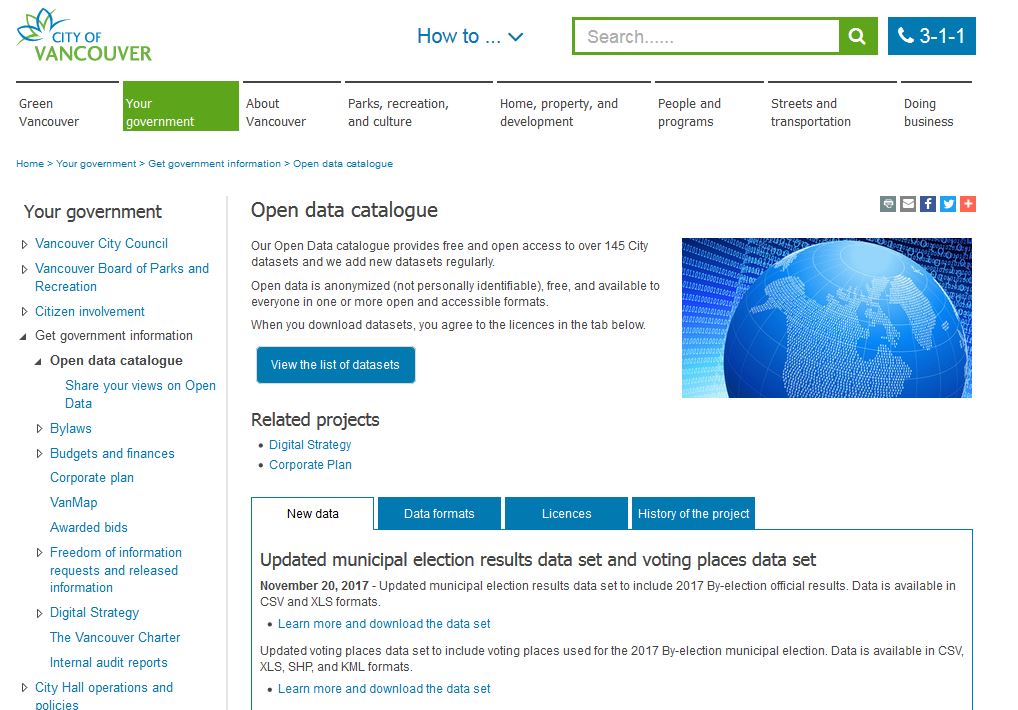1018x710 pixels.
Task: Collapse Get government information arrow
Action: tap(23, 336)
